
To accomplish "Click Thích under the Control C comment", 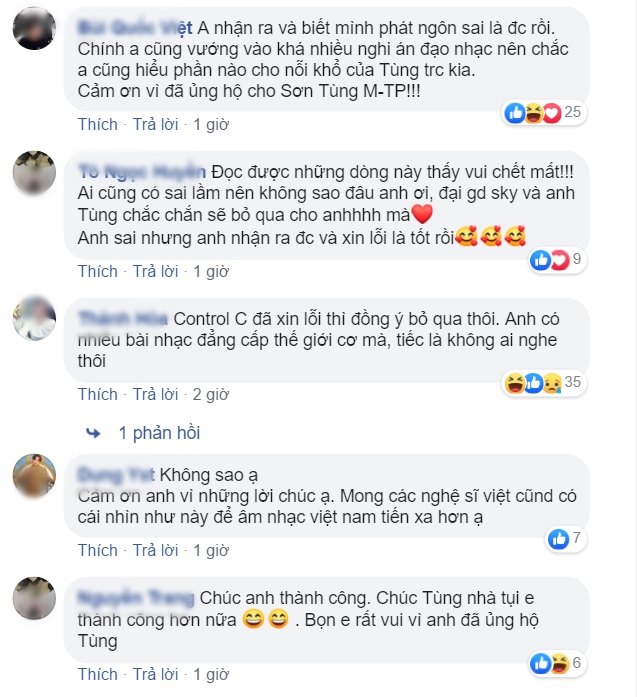I will (x=98, y=395).
